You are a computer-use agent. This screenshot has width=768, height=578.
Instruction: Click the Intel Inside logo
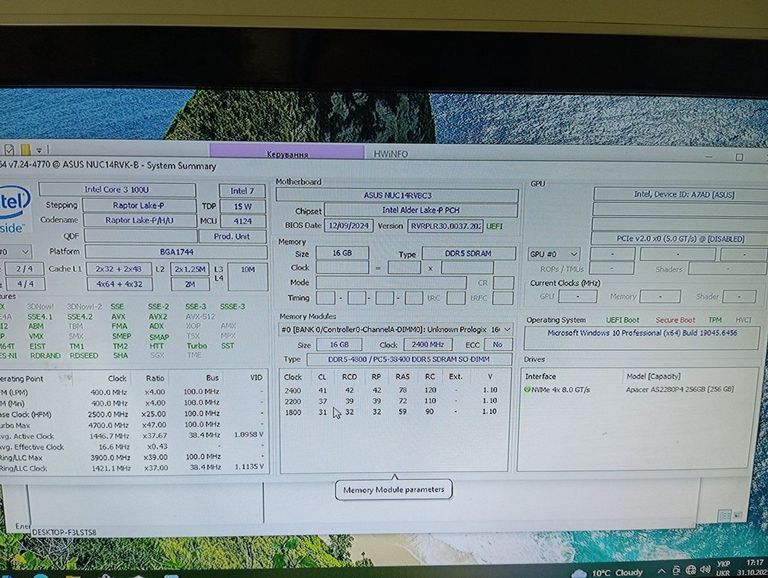point(12,213)
